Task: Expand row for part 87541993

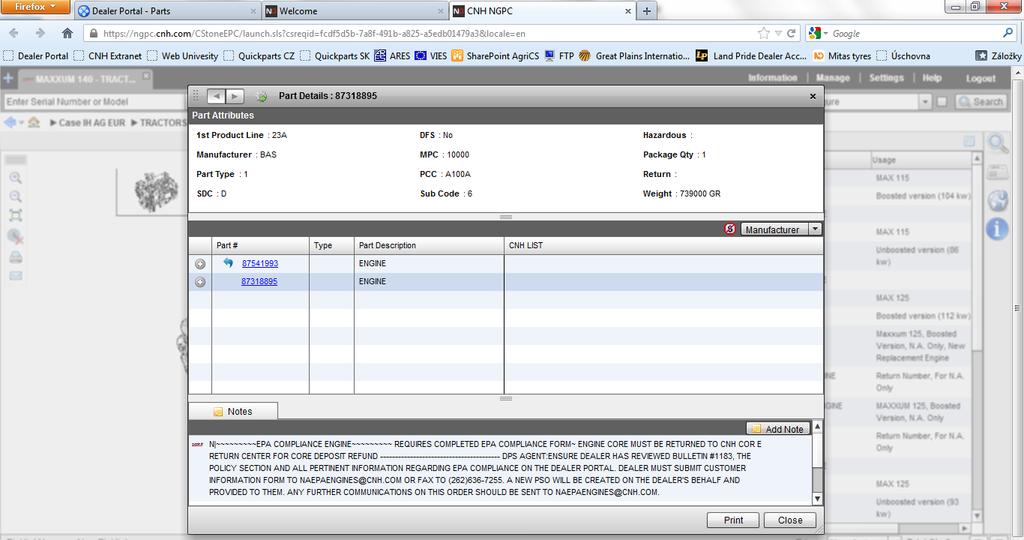Action: (200, 264)
